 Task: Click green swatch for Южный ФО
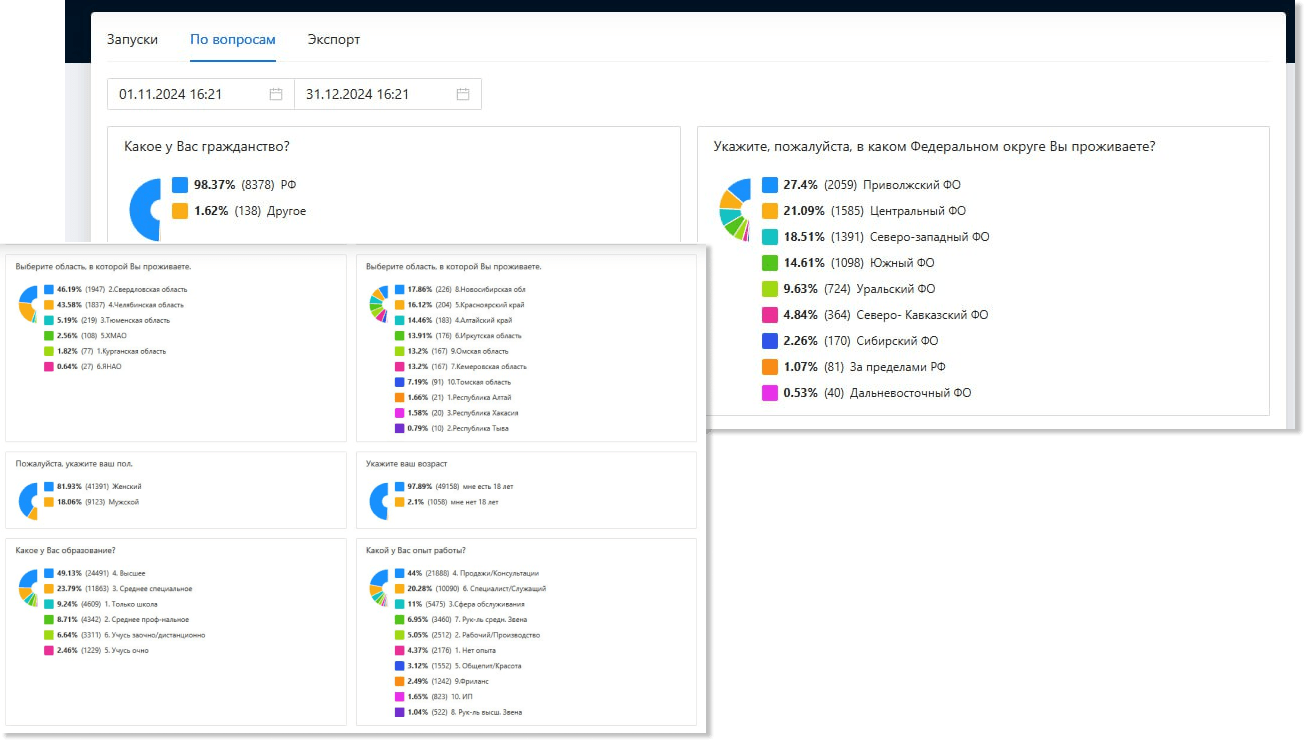(x=770, y=263)
